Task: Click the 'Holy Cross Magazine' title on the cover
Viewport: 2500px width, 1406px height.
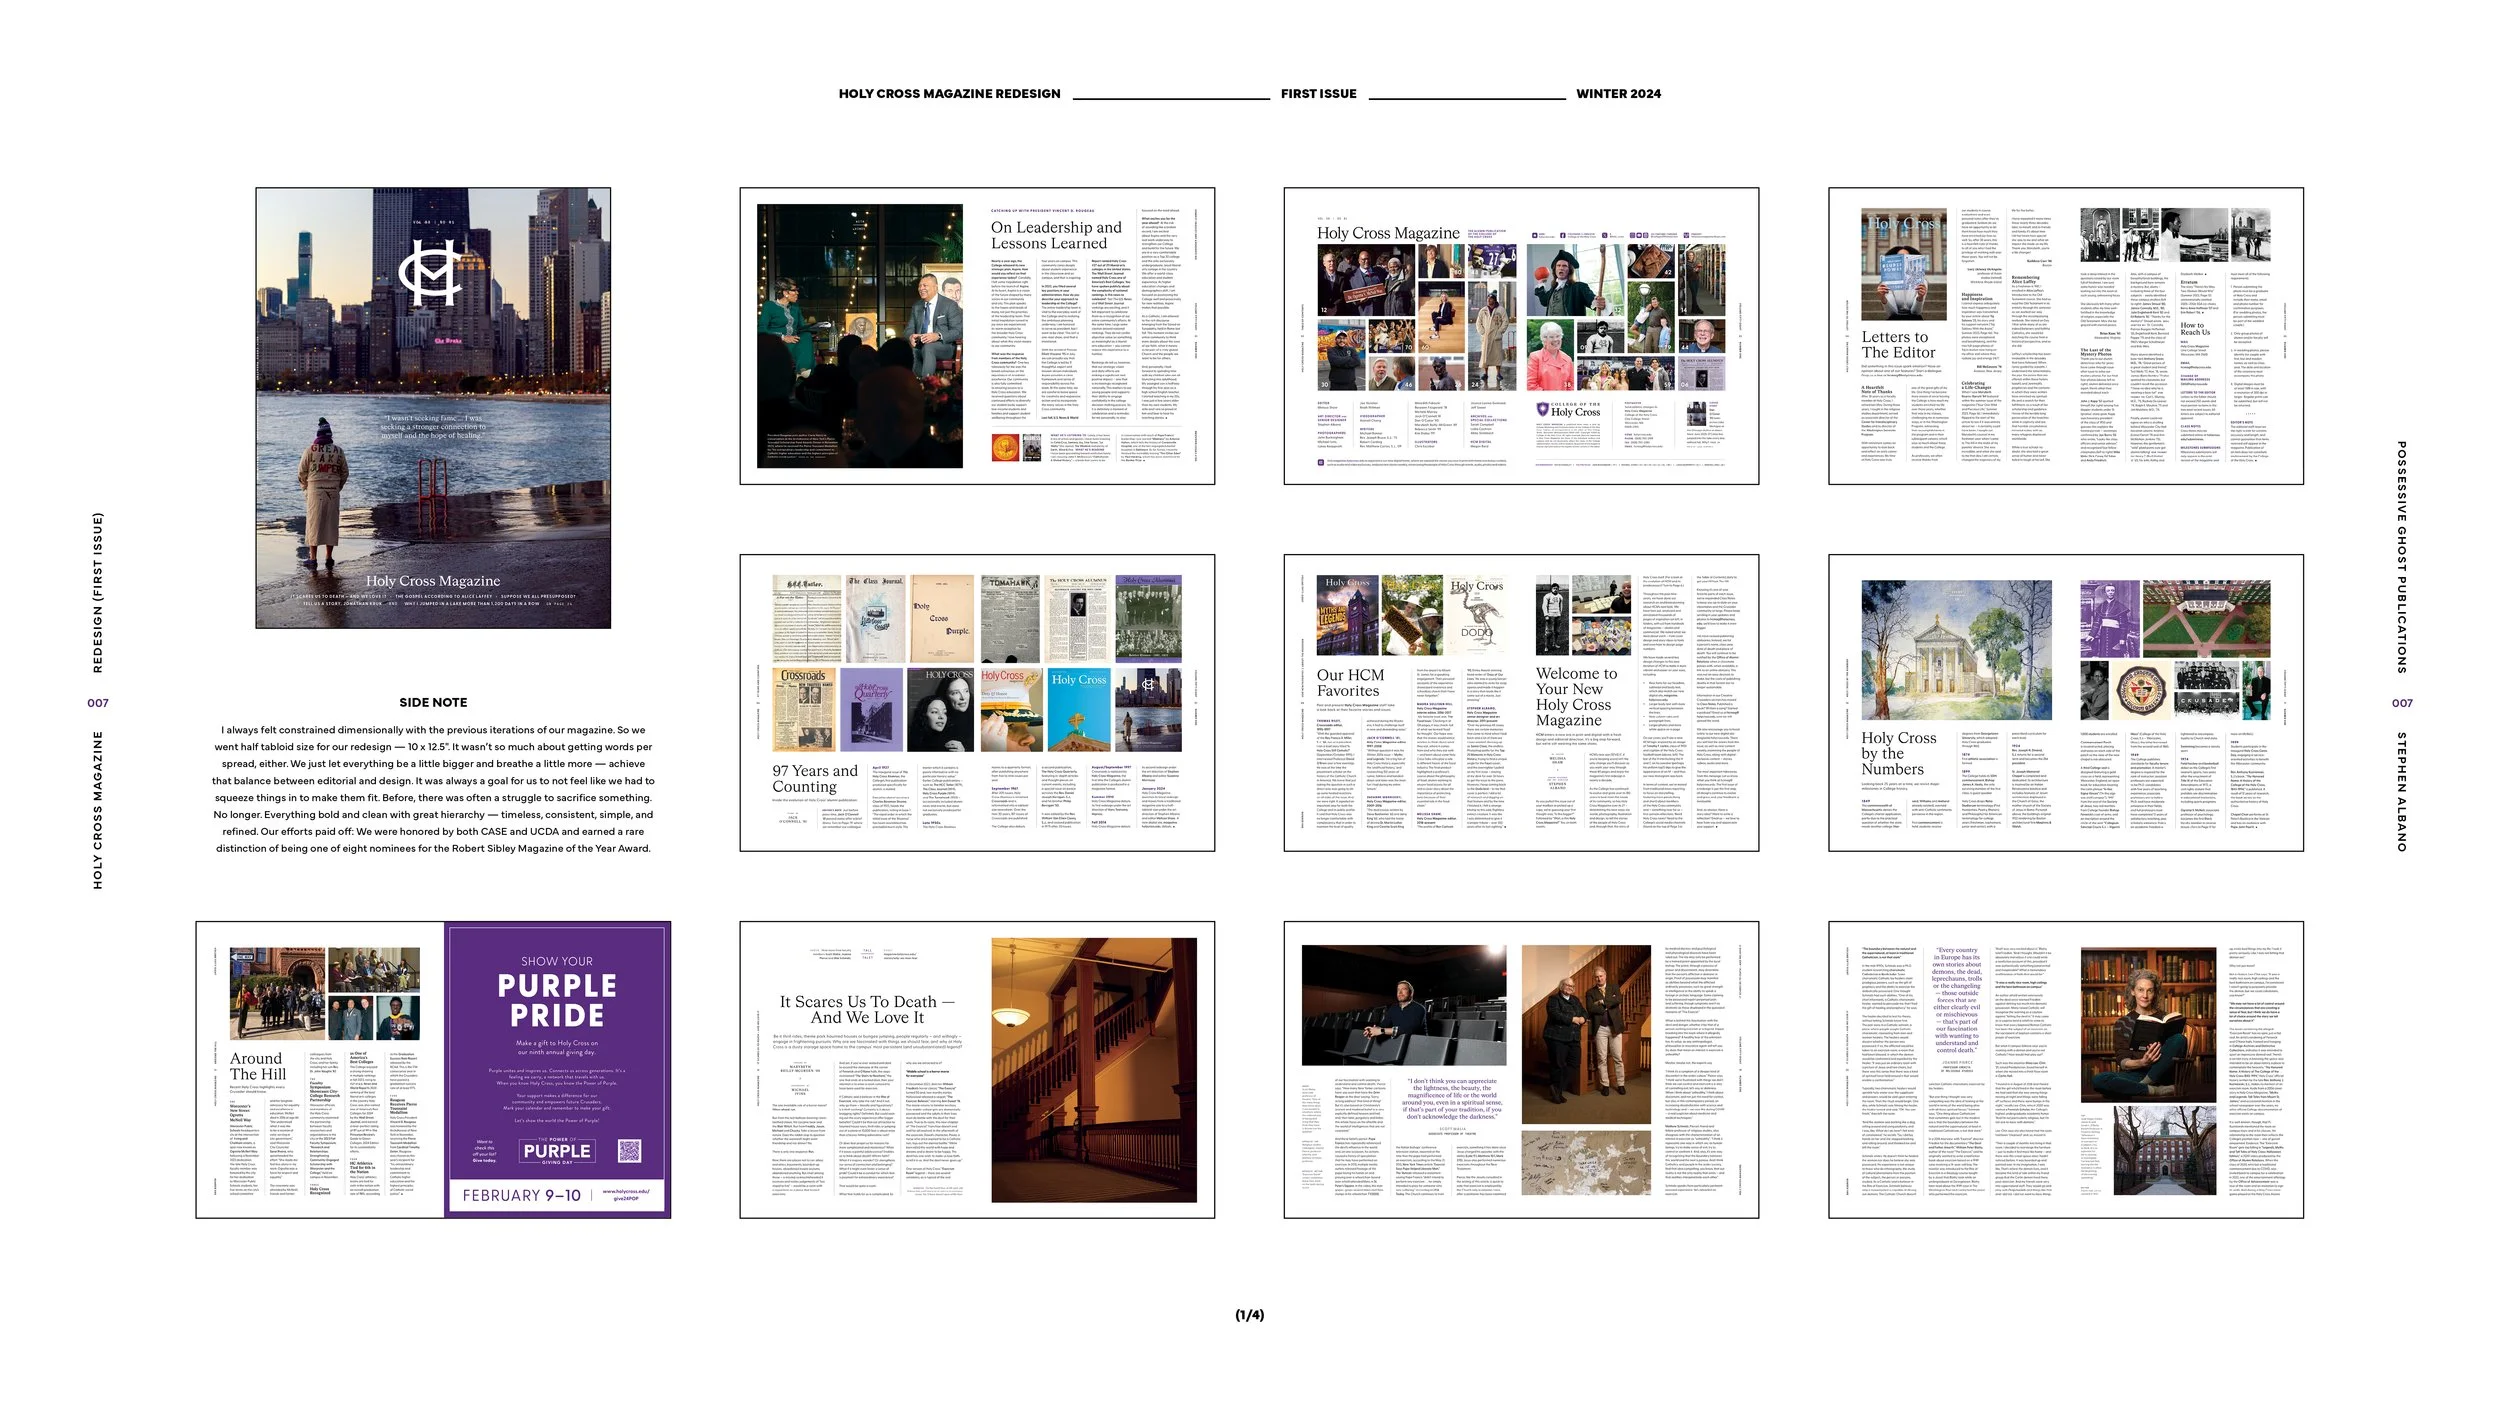Action: pyautogui.click(x=433, y=581)
